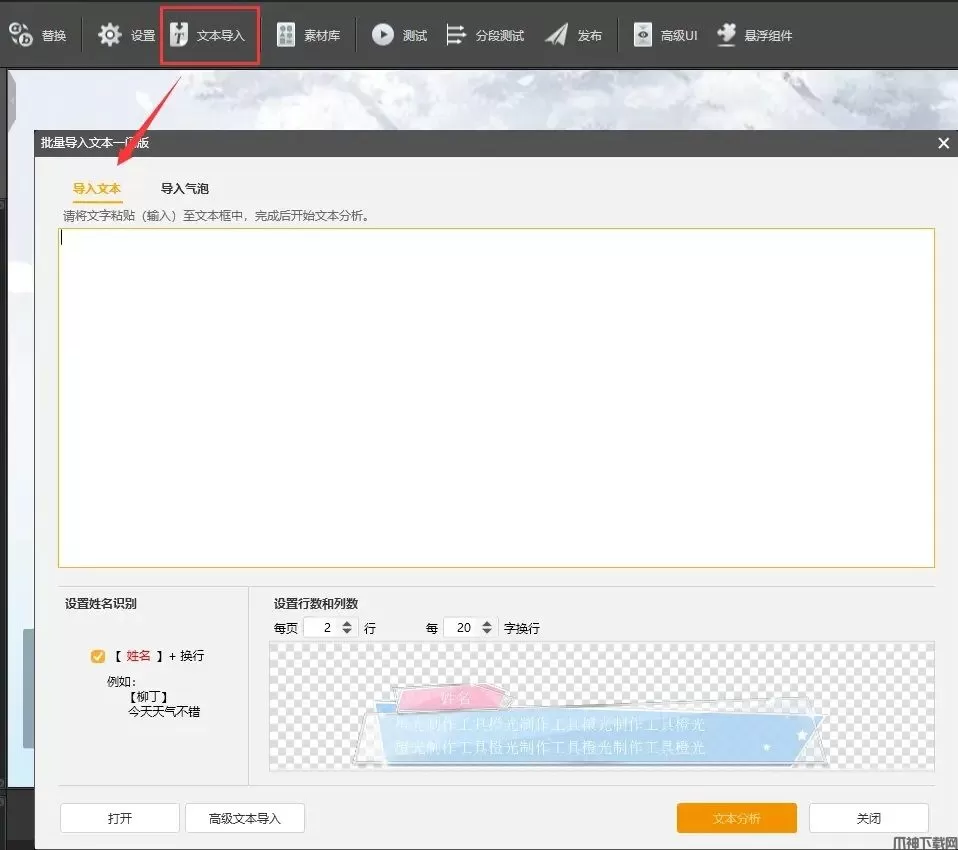
Task: Toggle the 【姓名】+换行 name recognition checkbox
Action: click(x=97, y=656)
